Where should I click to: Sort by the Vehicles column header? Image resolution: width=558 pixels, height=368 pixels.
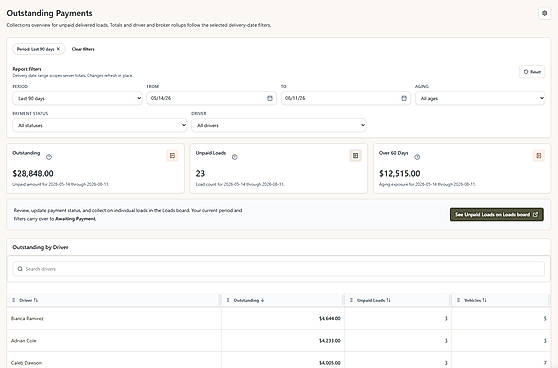coord(475,300)
